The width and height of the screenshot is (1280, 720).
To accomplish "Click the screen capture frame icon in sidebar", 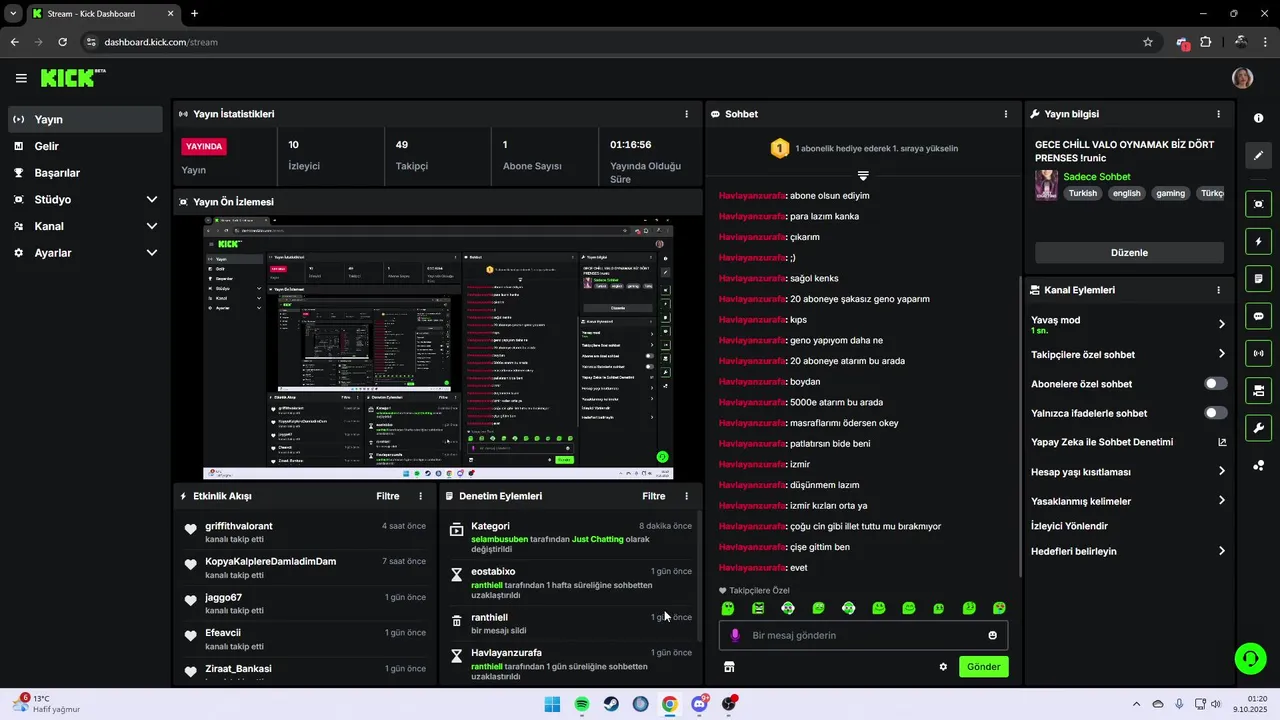I will pyautogui.click(x=1258, y=204).
